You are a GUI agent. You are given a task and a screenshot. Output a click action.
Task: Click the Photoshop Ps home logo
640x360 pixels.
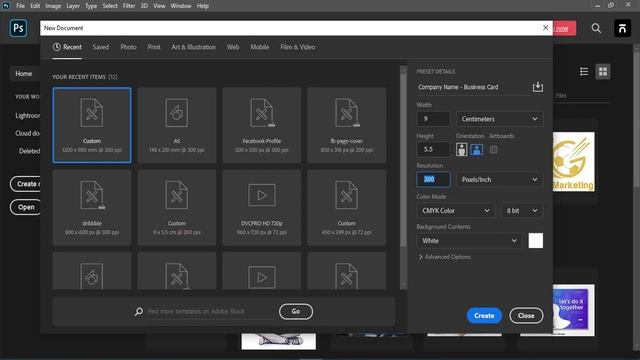[18, 28]
